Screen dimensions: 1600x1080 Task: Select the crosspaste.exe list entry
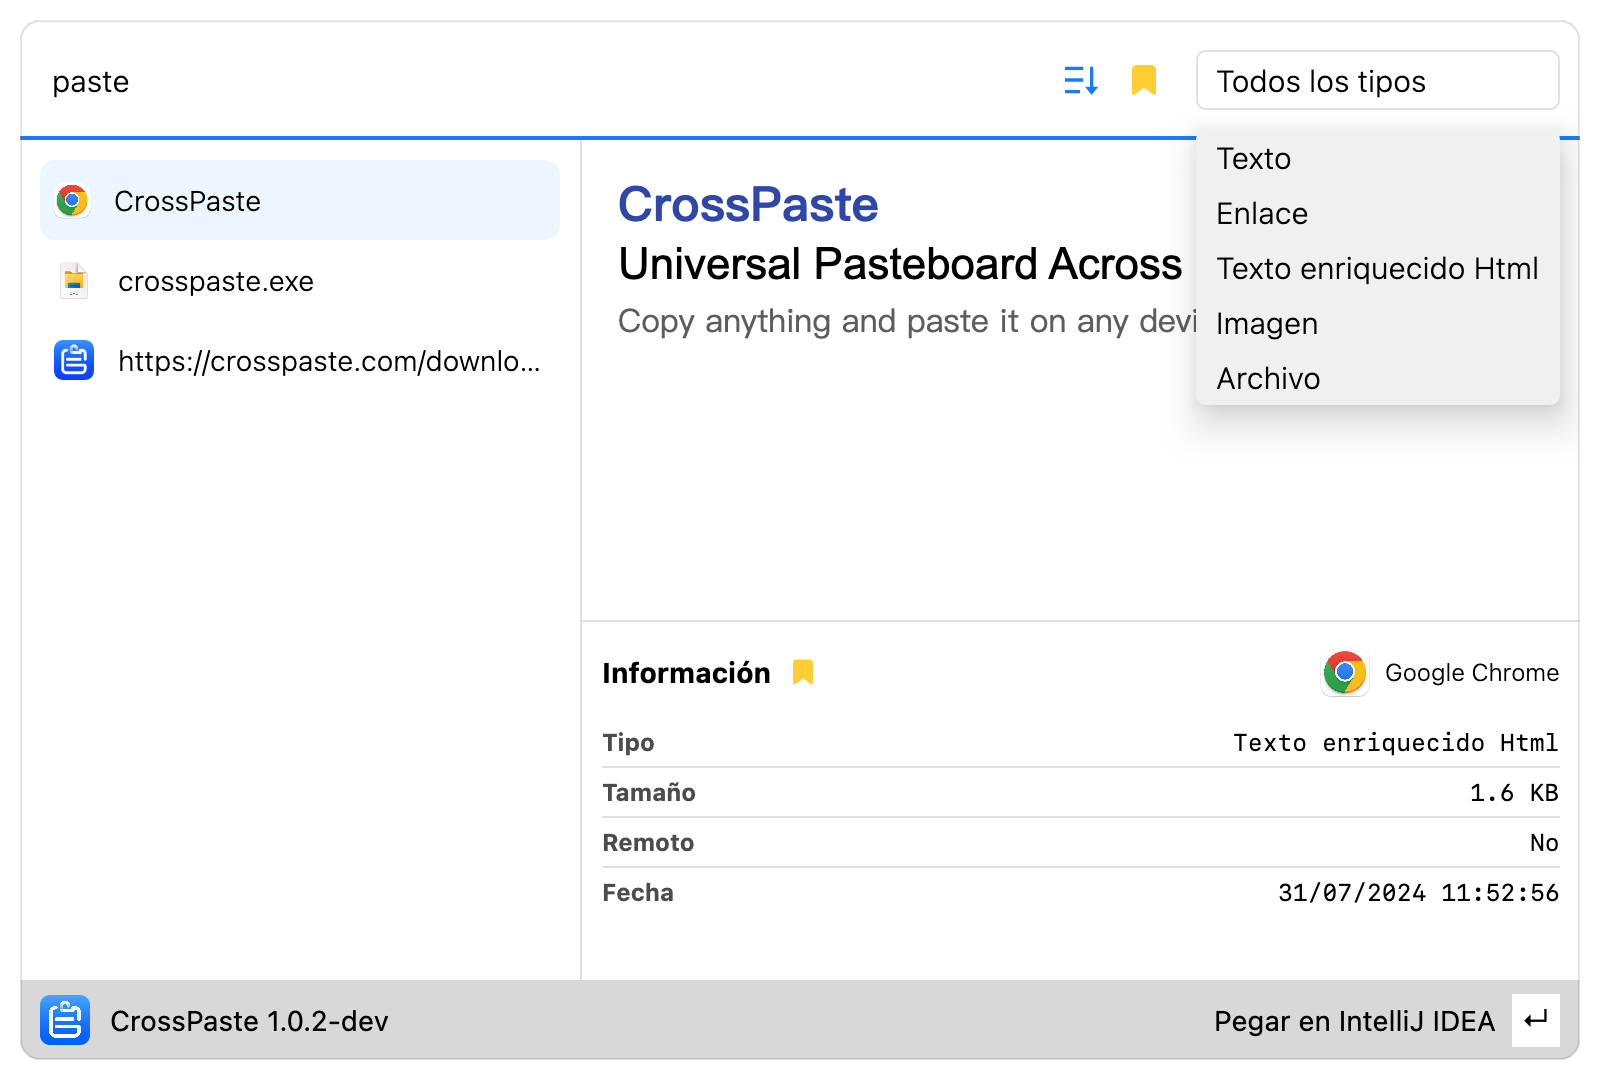pos(300,281)
